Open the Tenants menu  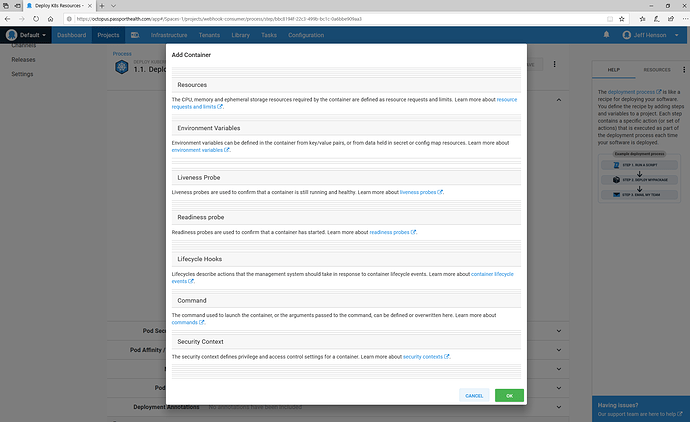[209, 35]
